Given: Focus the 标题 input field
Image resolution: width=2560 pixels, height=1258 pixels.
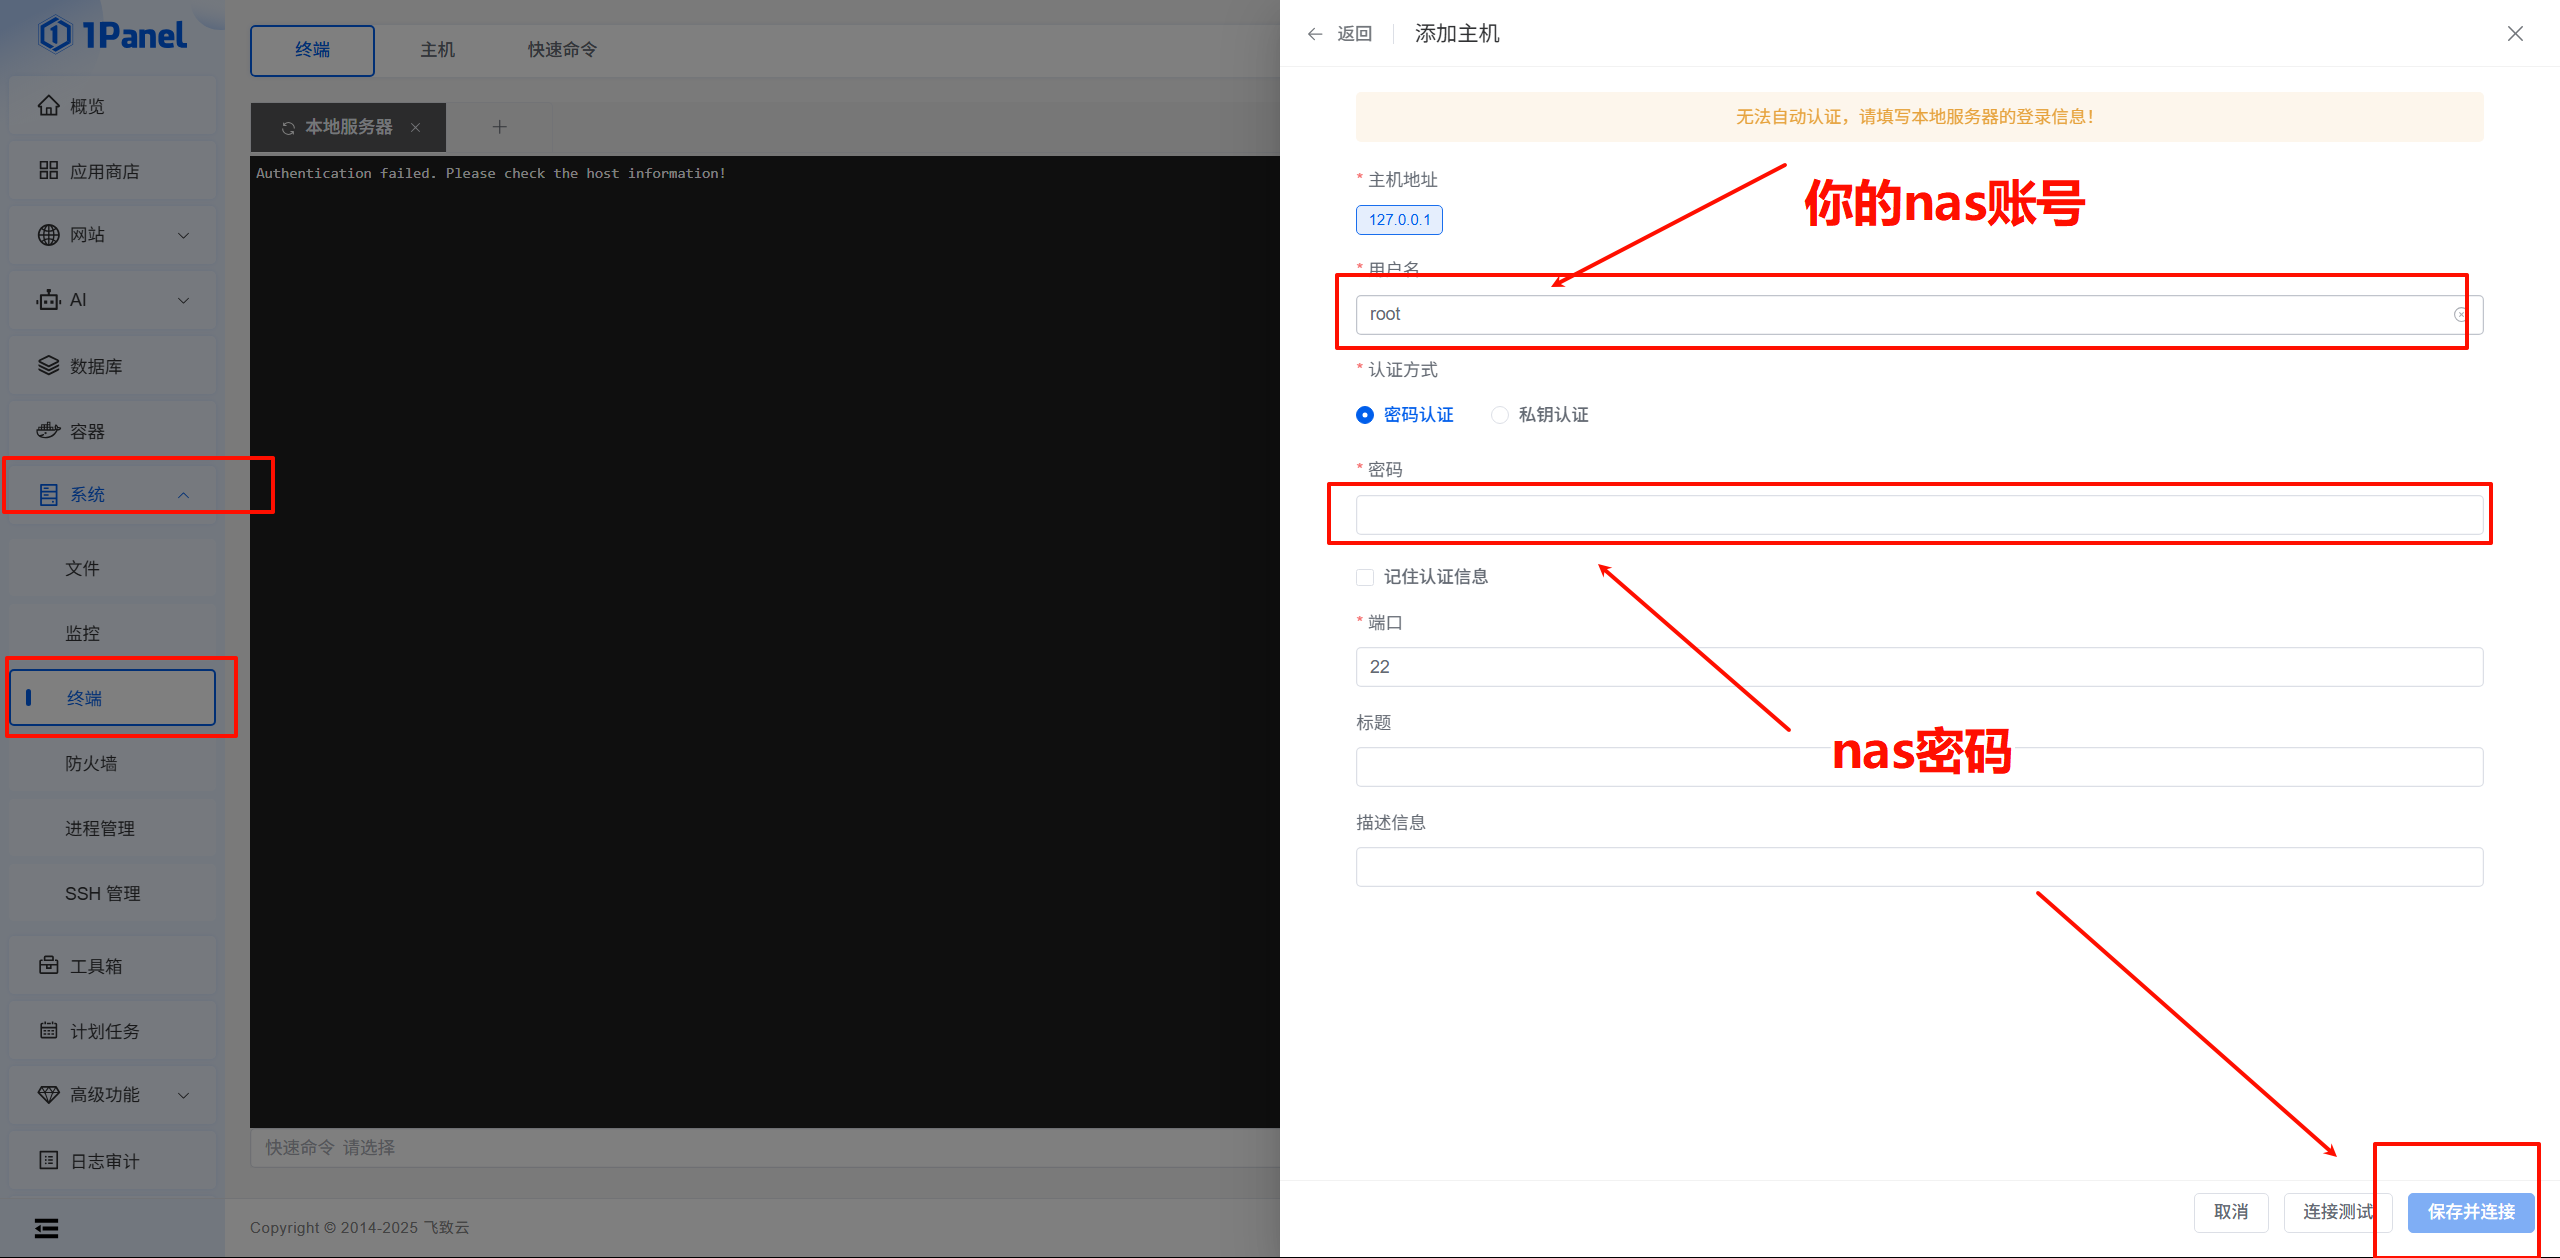Looking at the screenshot, I should 1919,767.
